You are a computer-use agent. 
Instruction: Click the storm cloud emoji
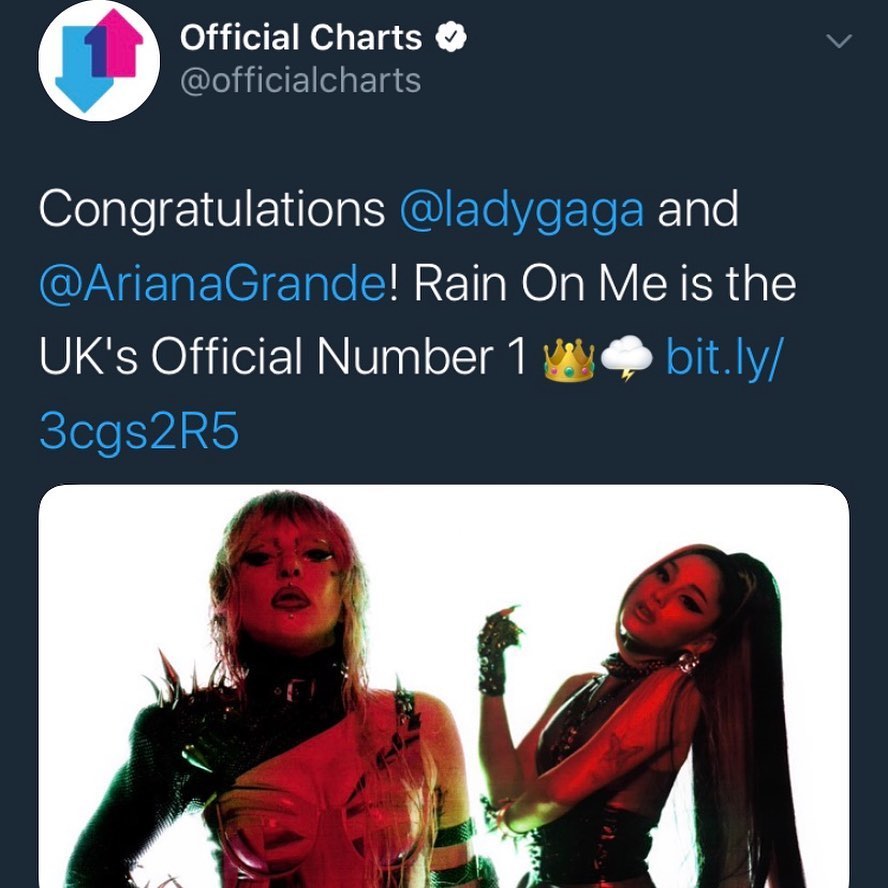pos(626,359)
